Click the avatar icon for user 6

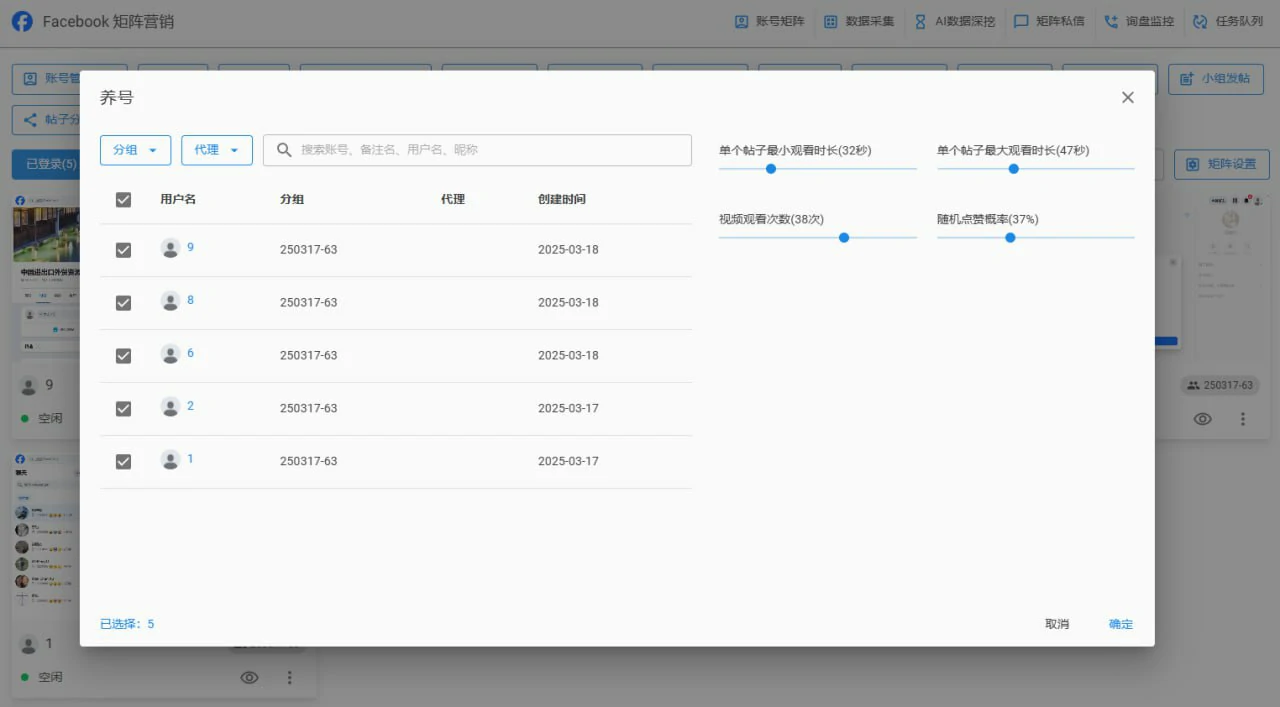click(170, 354)
